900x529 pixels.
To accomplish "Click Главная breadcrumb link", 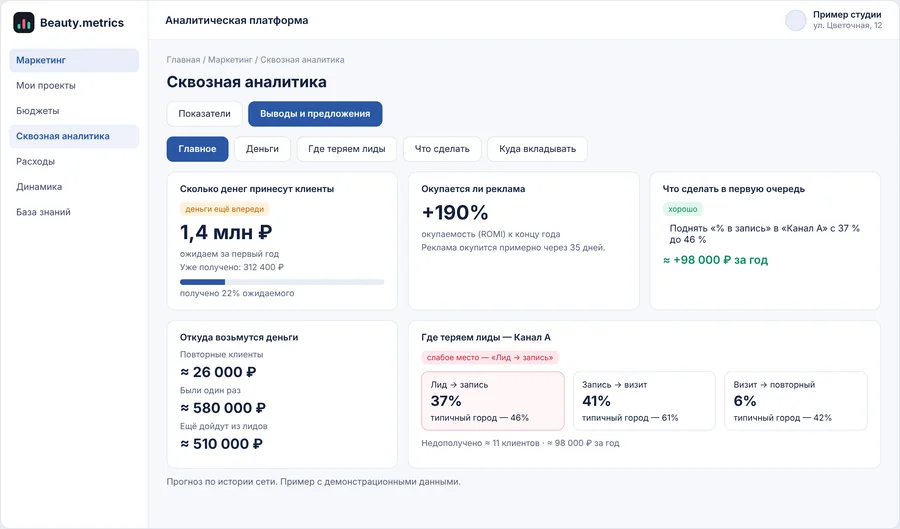I will (183, 60).
